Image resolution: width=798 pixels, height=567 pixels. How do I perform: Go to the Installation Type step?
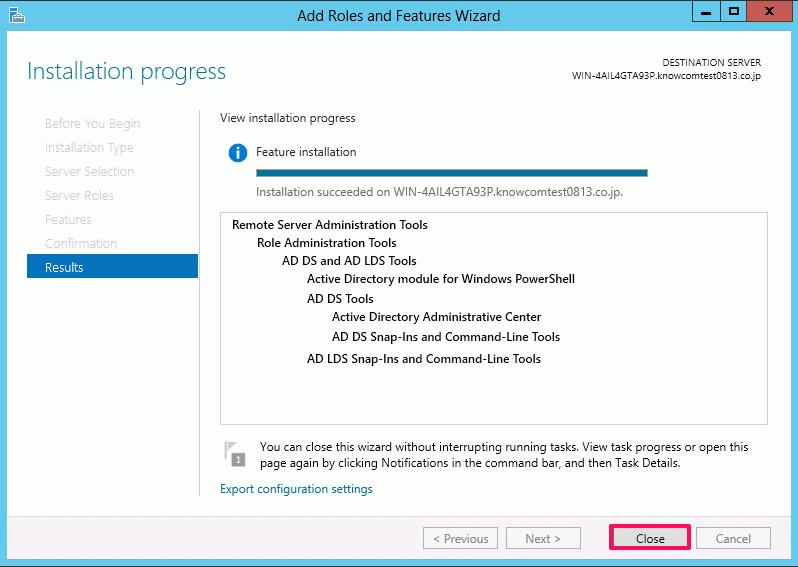(89, 148)
